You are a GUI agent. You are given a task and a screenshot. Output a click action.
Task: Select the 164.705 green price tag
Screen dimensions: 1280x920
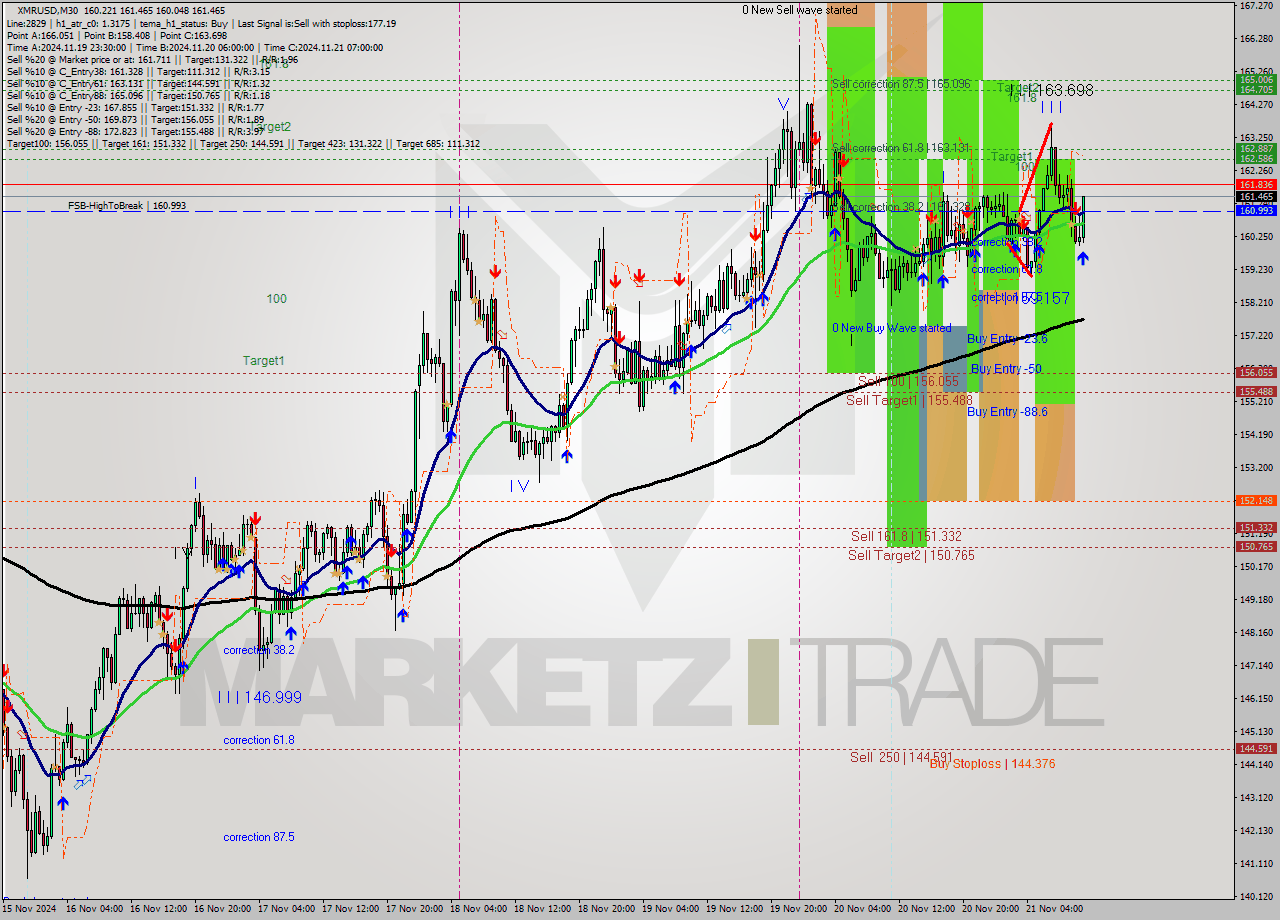[x=1256, y=89]
